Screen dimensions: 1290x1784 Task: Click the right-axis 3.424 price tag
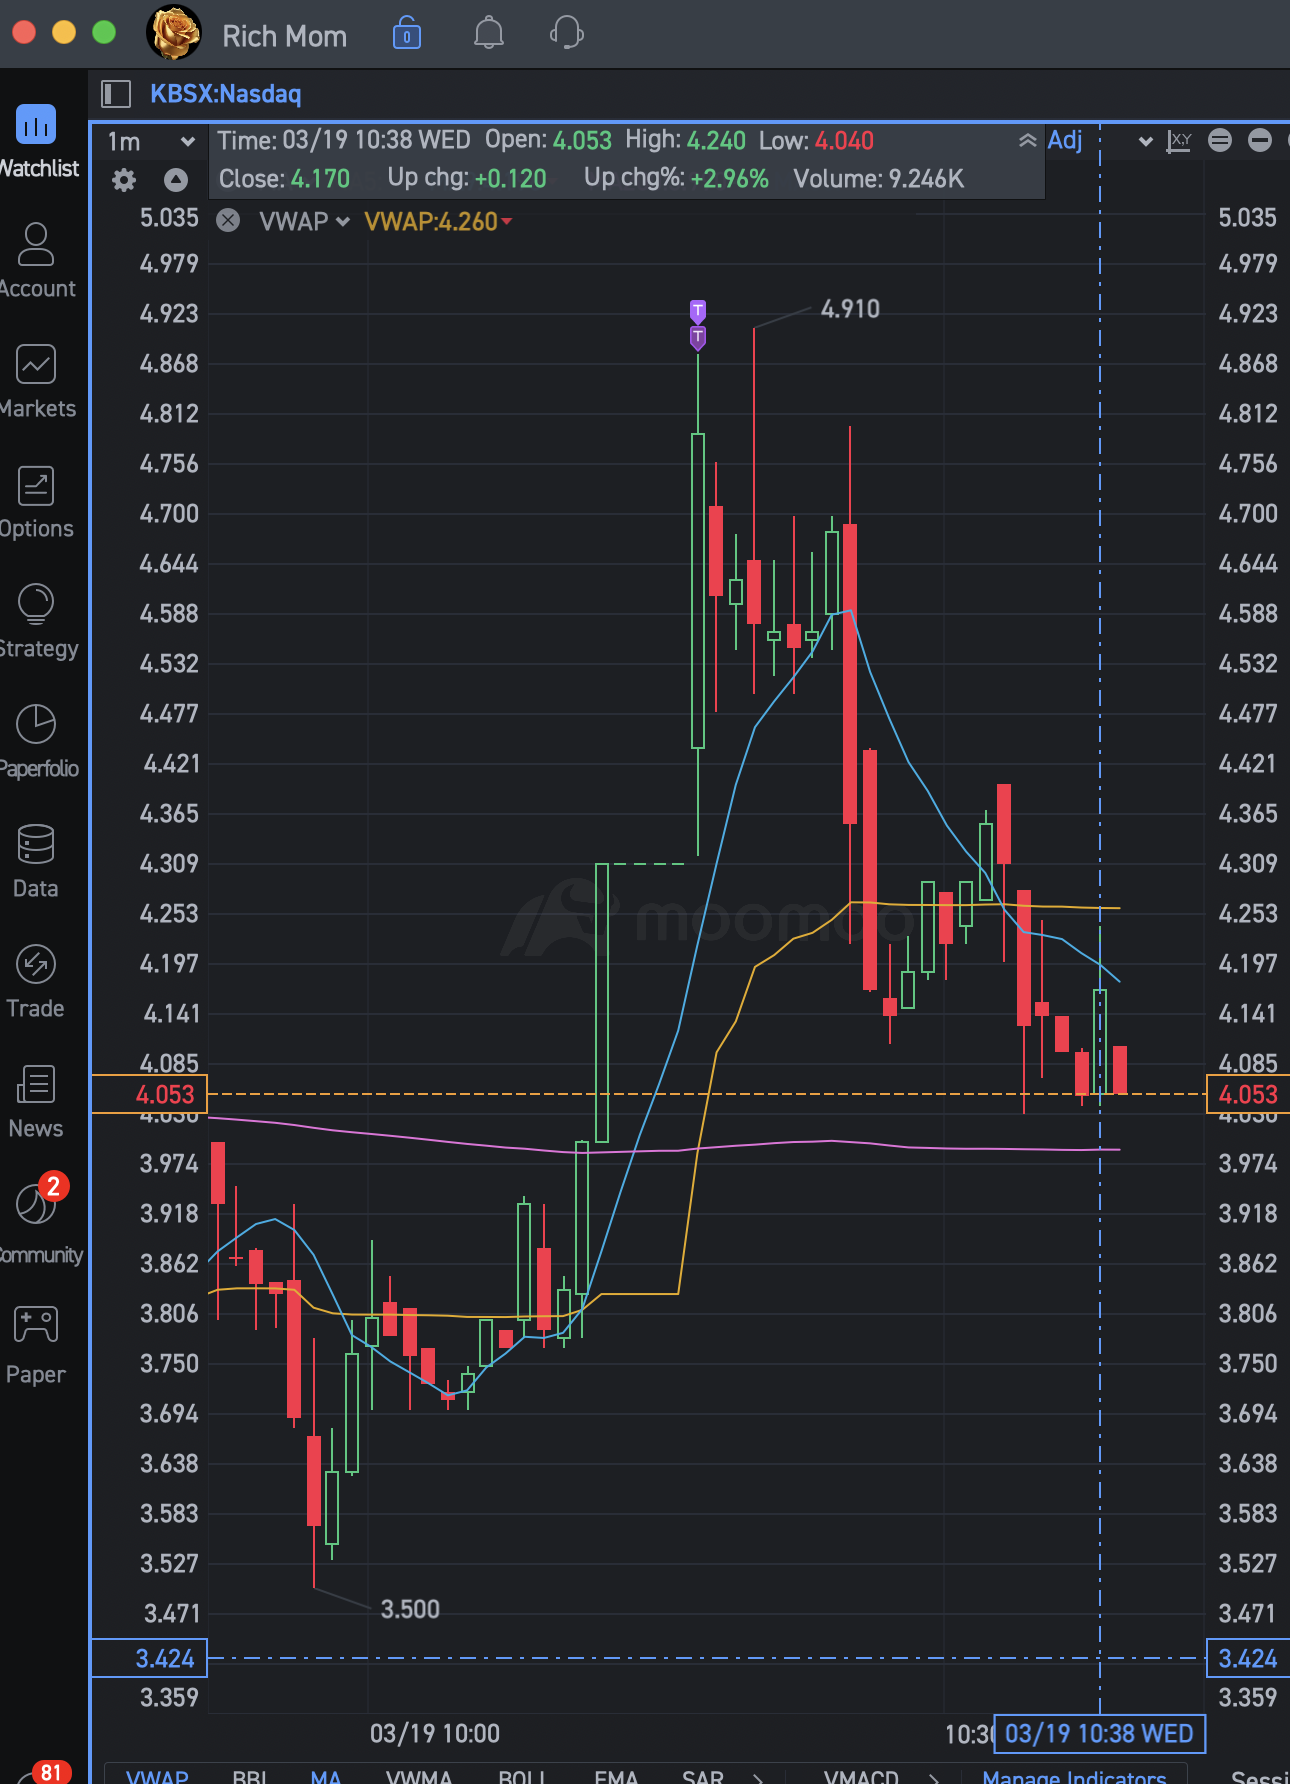(1248, 1658)
